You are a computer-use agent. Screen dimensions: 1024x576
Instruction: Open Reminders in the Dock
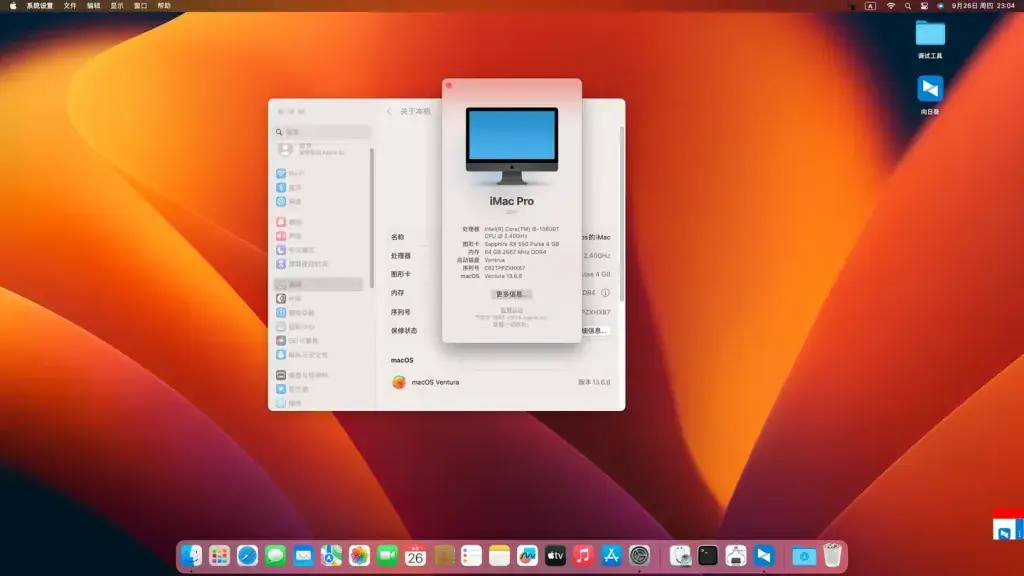click(x=472, y=556)
